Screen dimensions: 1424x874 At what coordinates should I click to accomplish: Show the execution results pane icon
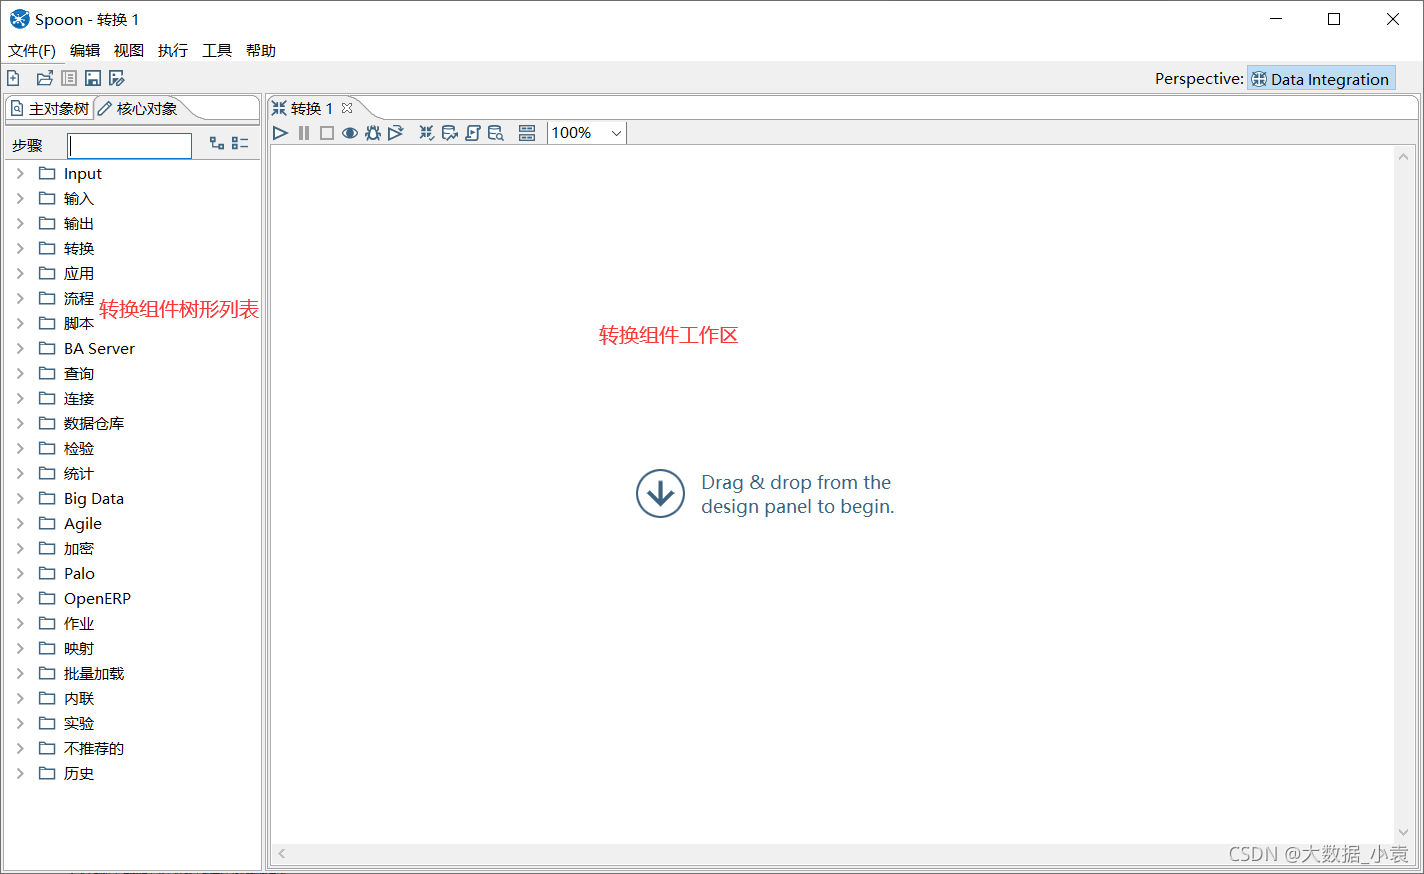tap(527, 133)
